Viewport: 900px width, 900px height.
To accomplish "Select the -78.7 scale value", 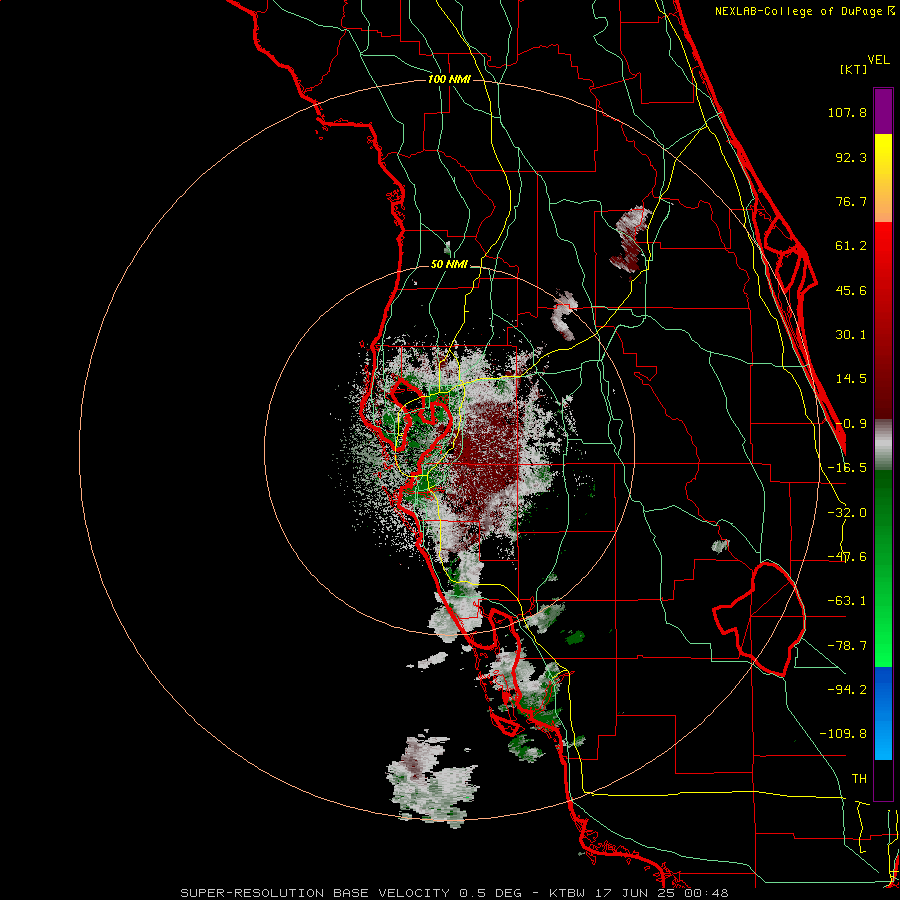I will [x=847, y=646].
